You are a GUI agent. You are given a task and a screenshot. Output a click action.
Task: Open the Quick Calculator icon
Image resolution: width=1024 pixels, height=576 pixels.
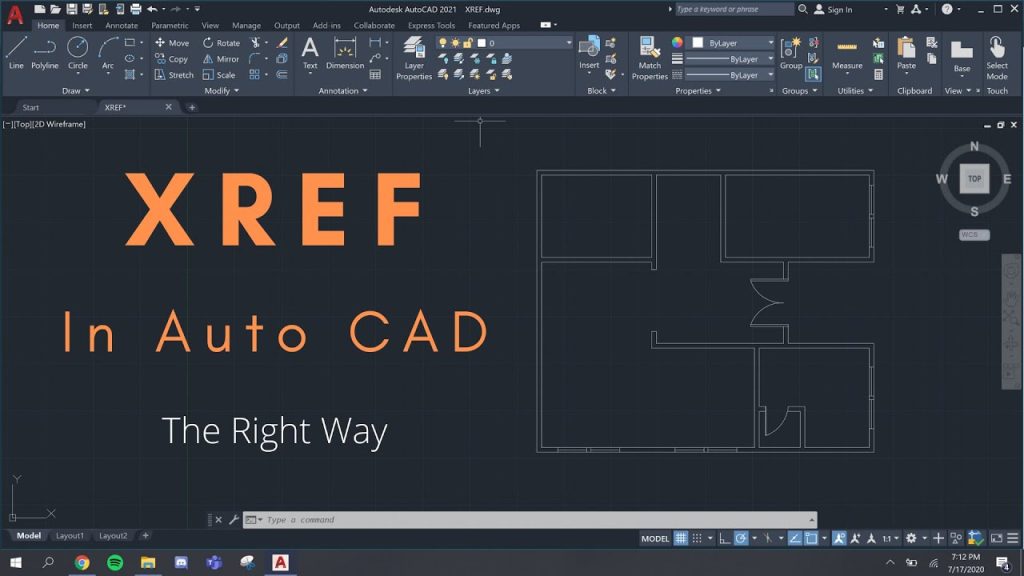(x=878, y=75)
